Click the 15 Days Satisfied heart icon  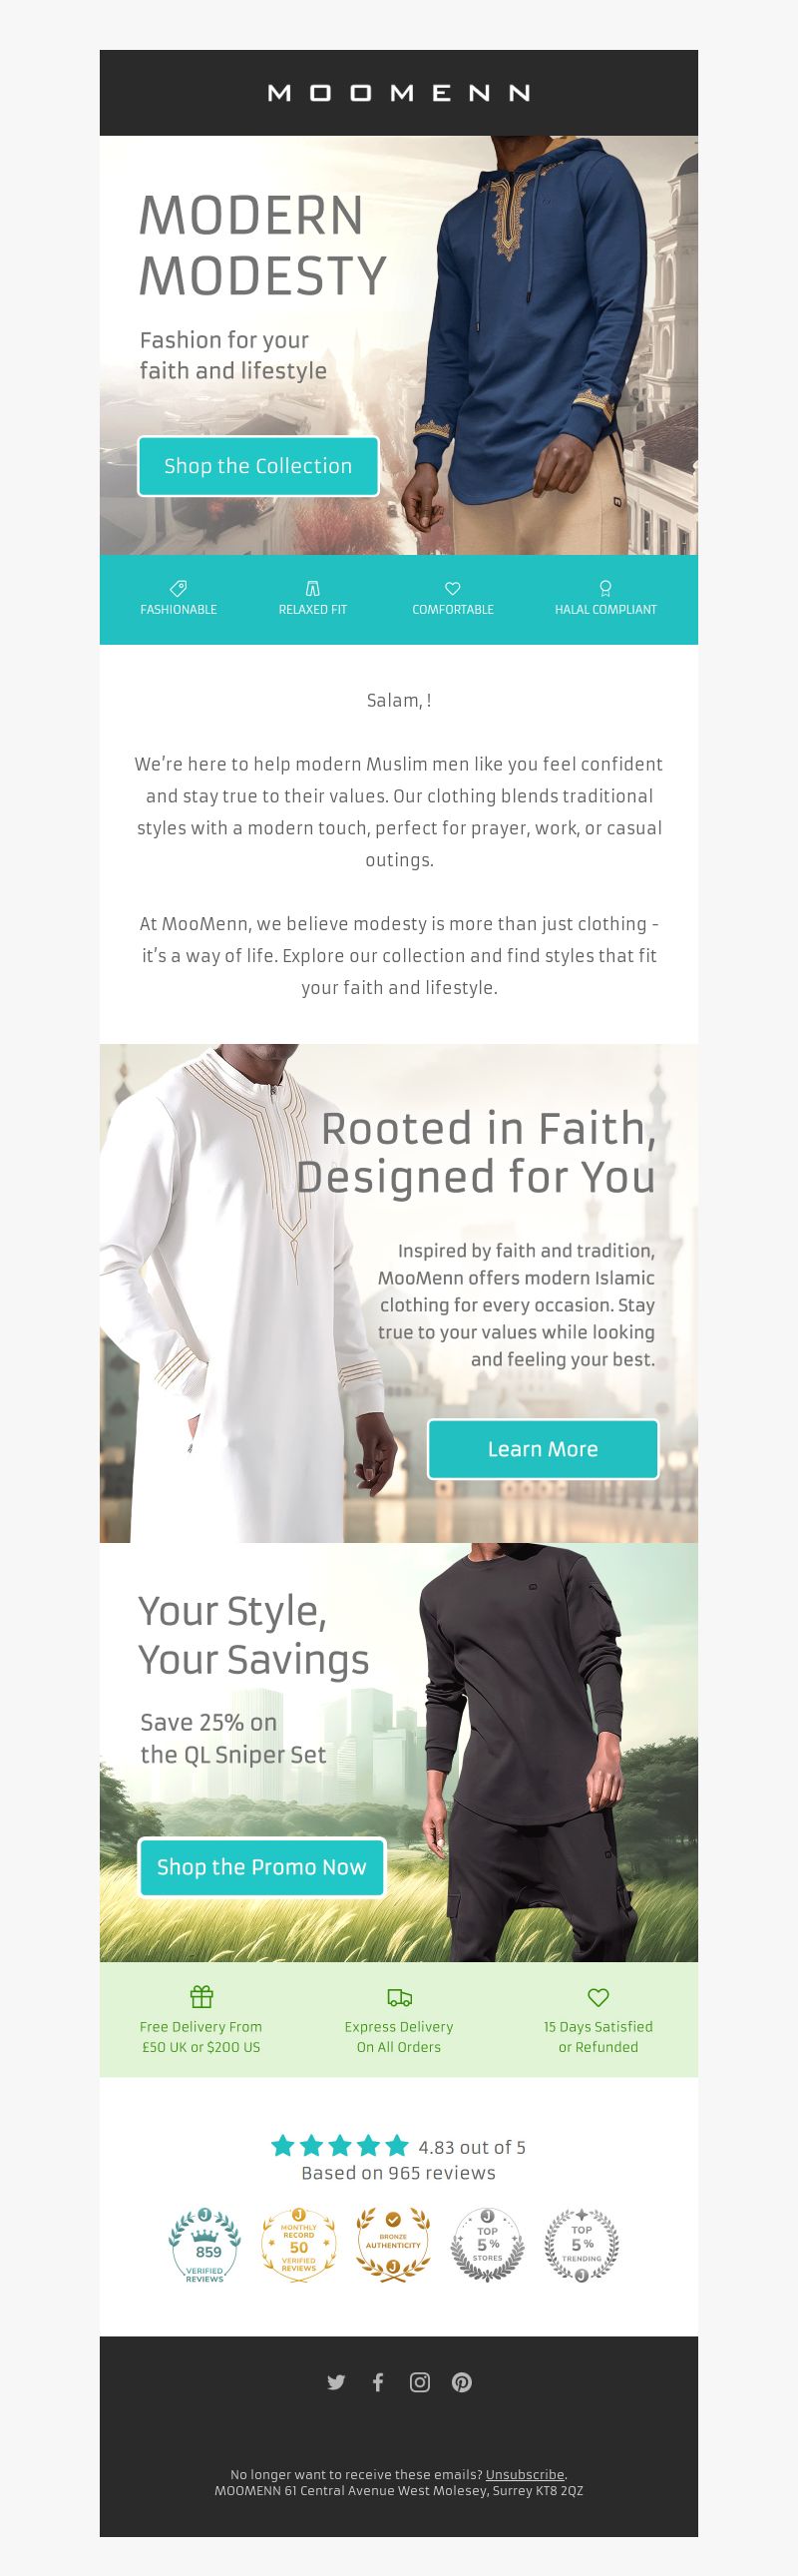(598, 1997)
